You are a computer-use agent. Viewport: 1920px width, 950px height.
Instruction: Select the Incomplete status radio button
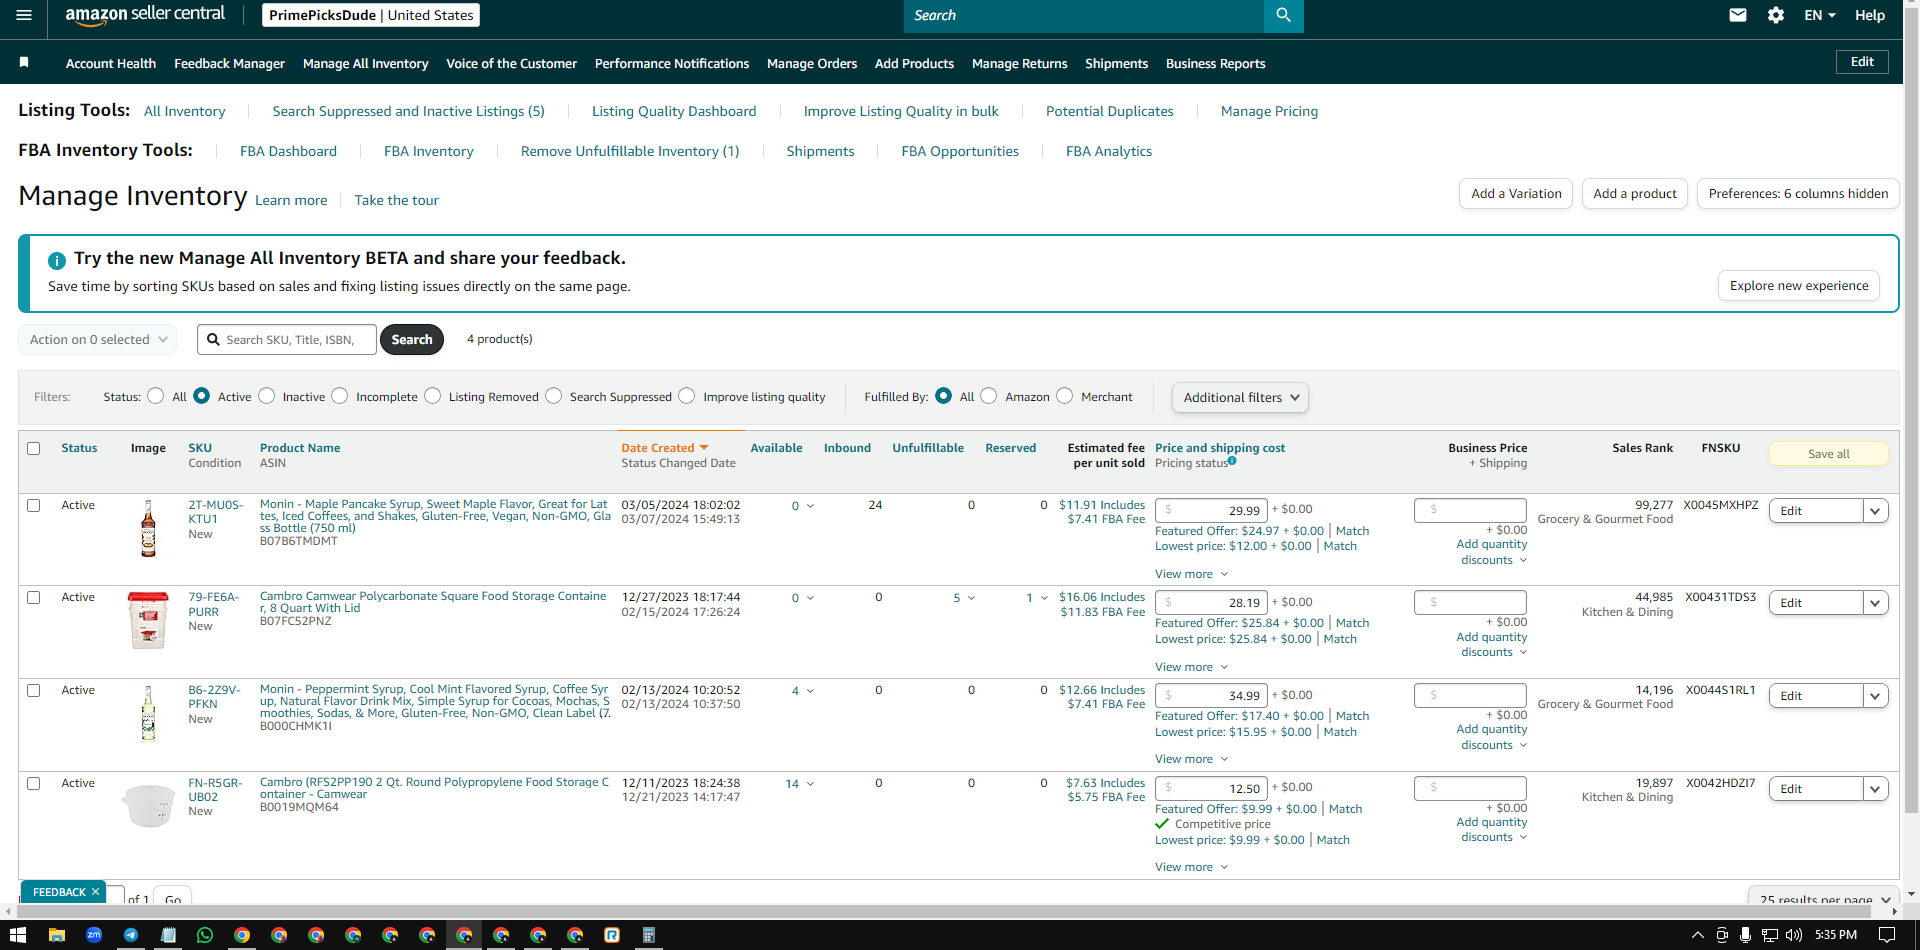pos(340,396)
